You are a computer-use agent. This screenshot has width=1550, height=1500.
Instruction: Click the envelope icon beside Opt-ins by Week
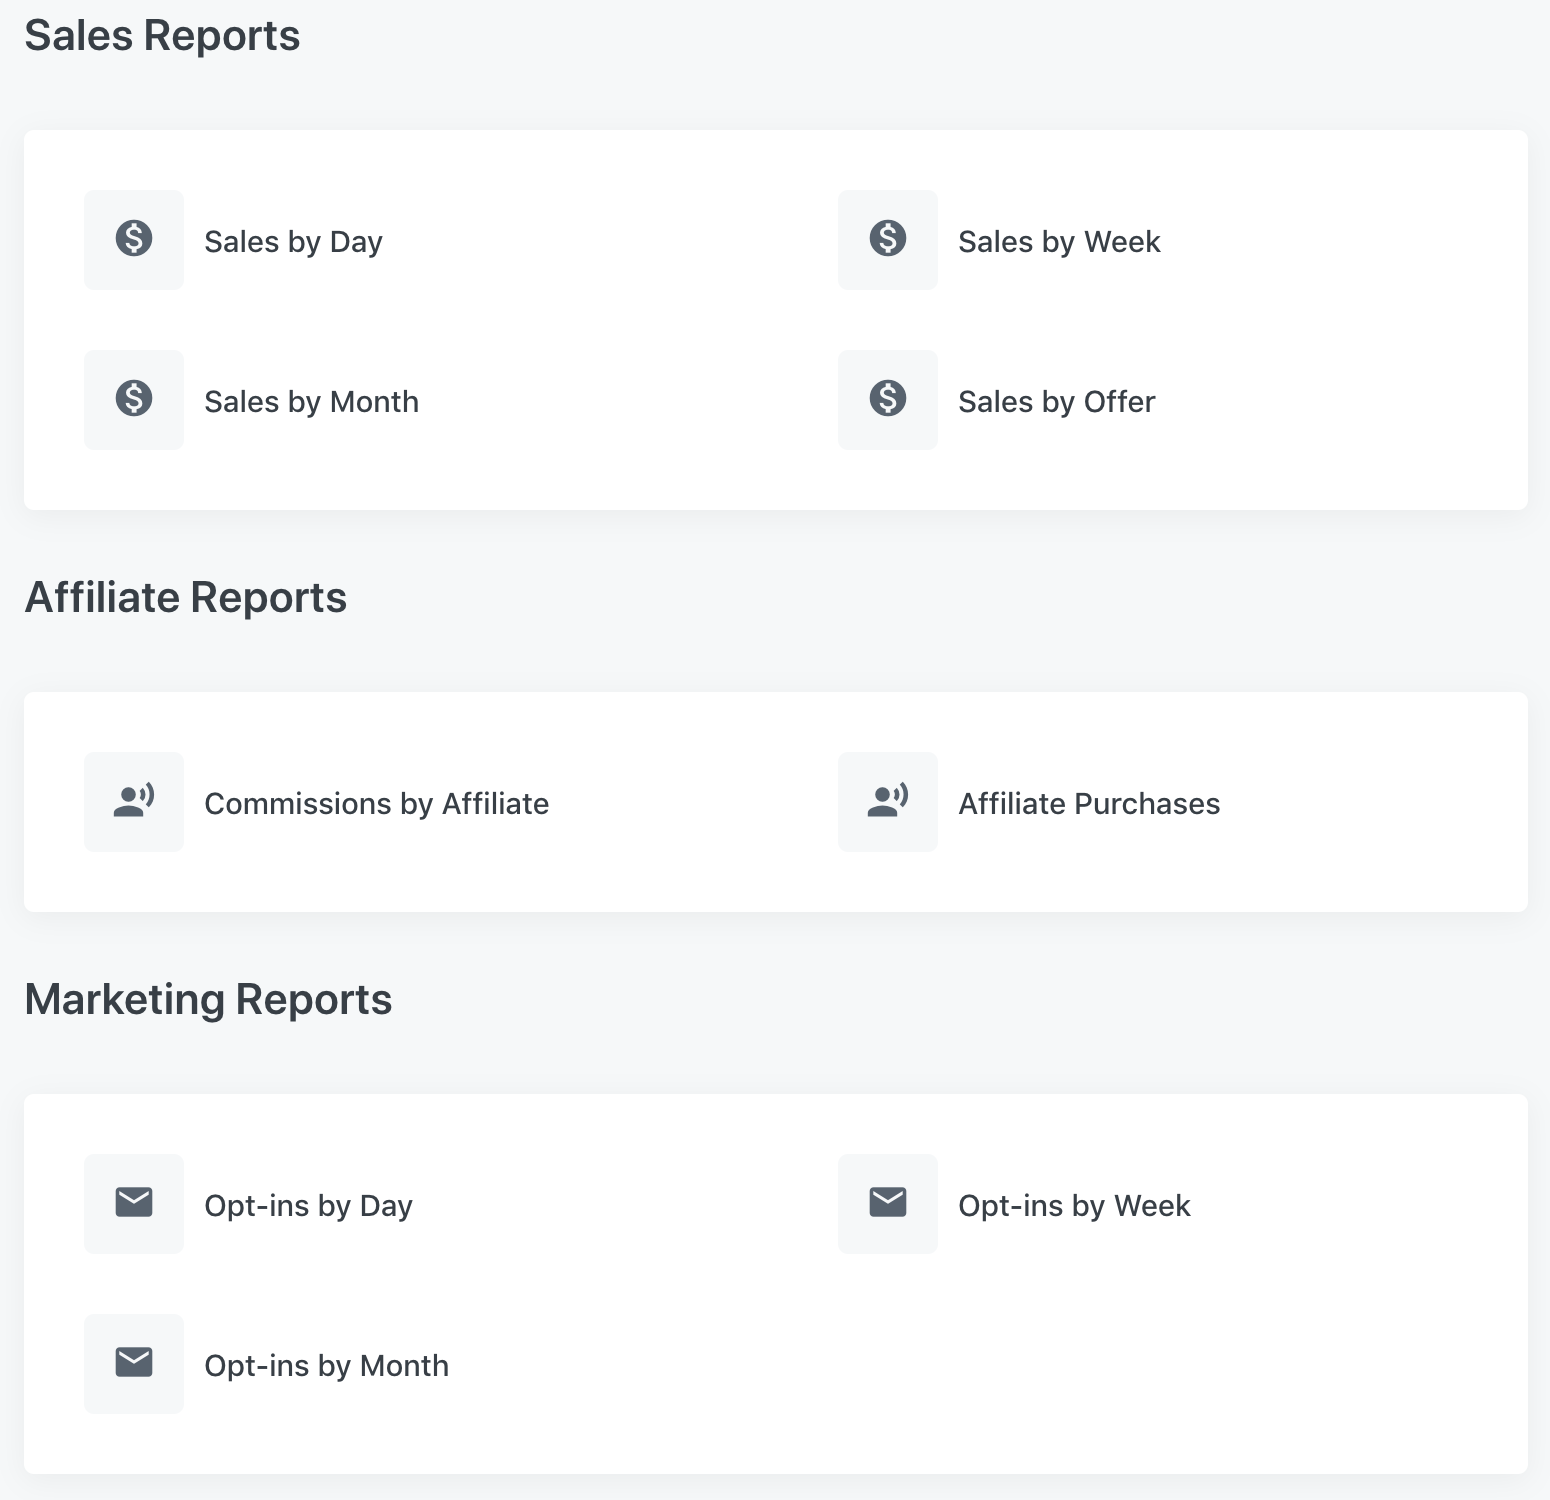(x=888, y=1203)
